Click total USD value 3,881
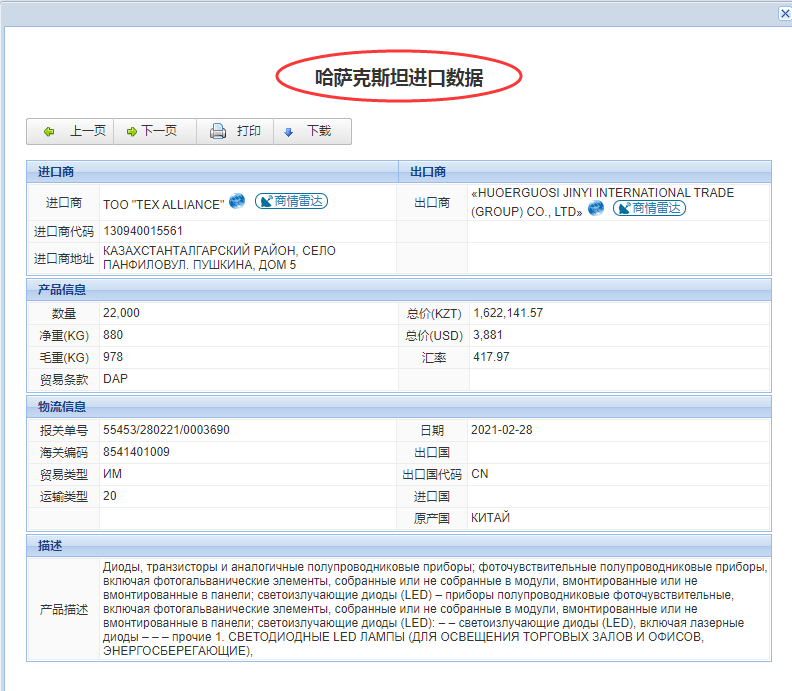The width and height of the screenshot is (792, 691). (488, 335)
